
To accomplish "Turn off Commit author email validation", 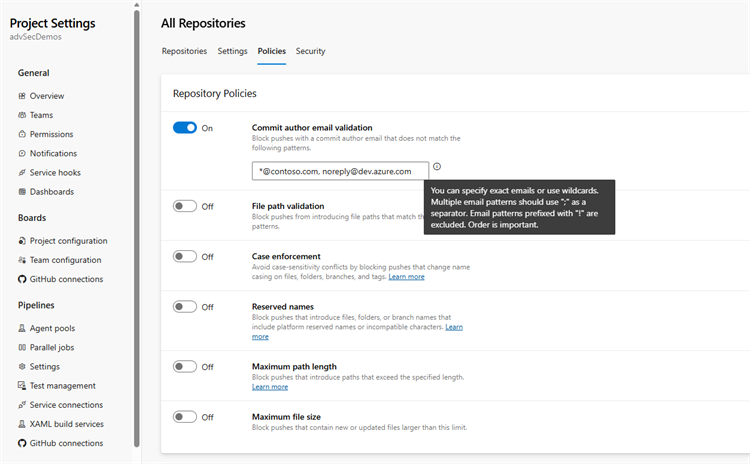I will click(185, 128).
